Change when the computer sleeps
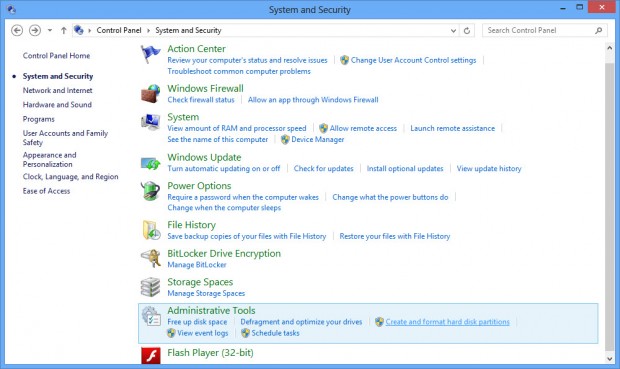Screen dimensions: 620x369 click(x=224, y=208)
